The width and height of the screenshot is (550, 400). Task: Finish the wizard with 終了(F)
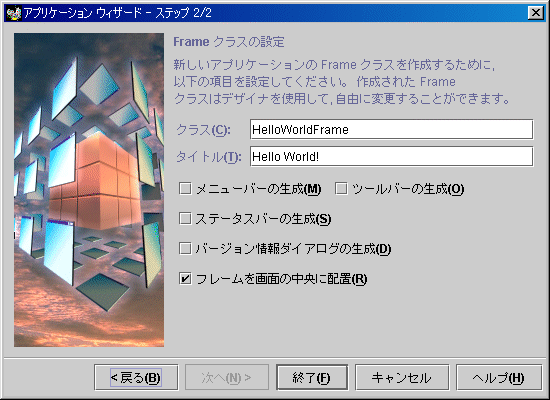click(x=312, y=378)
